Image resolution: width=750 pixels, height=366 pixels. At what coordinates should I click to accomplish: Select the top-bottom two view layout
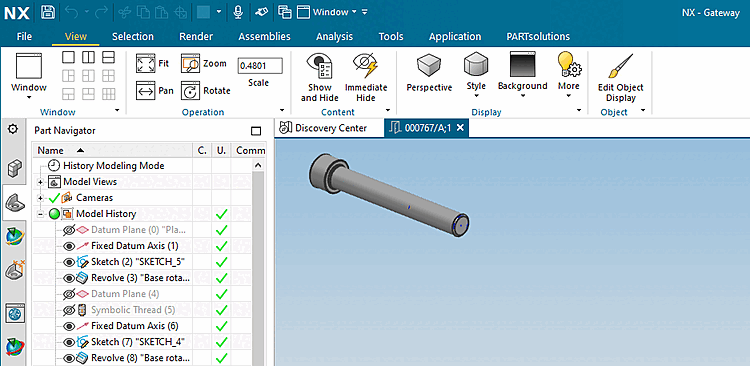109,57
